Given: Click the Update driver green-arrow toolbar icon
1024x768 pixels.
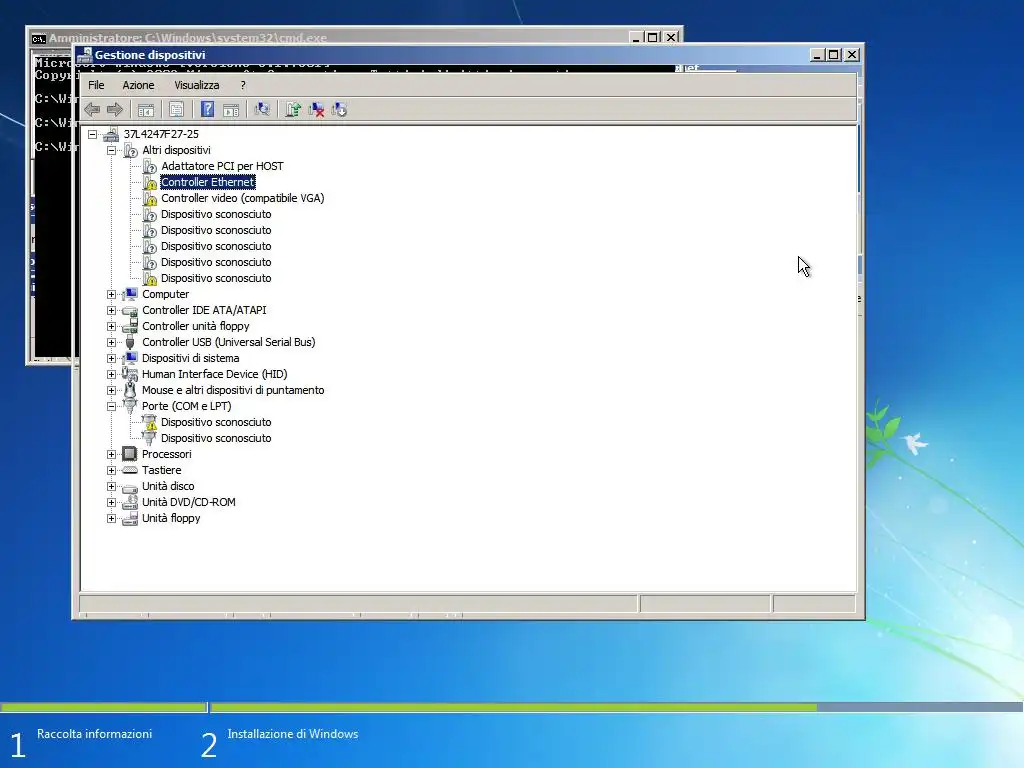Looking at the screenshot, I should tap(293, 110).
